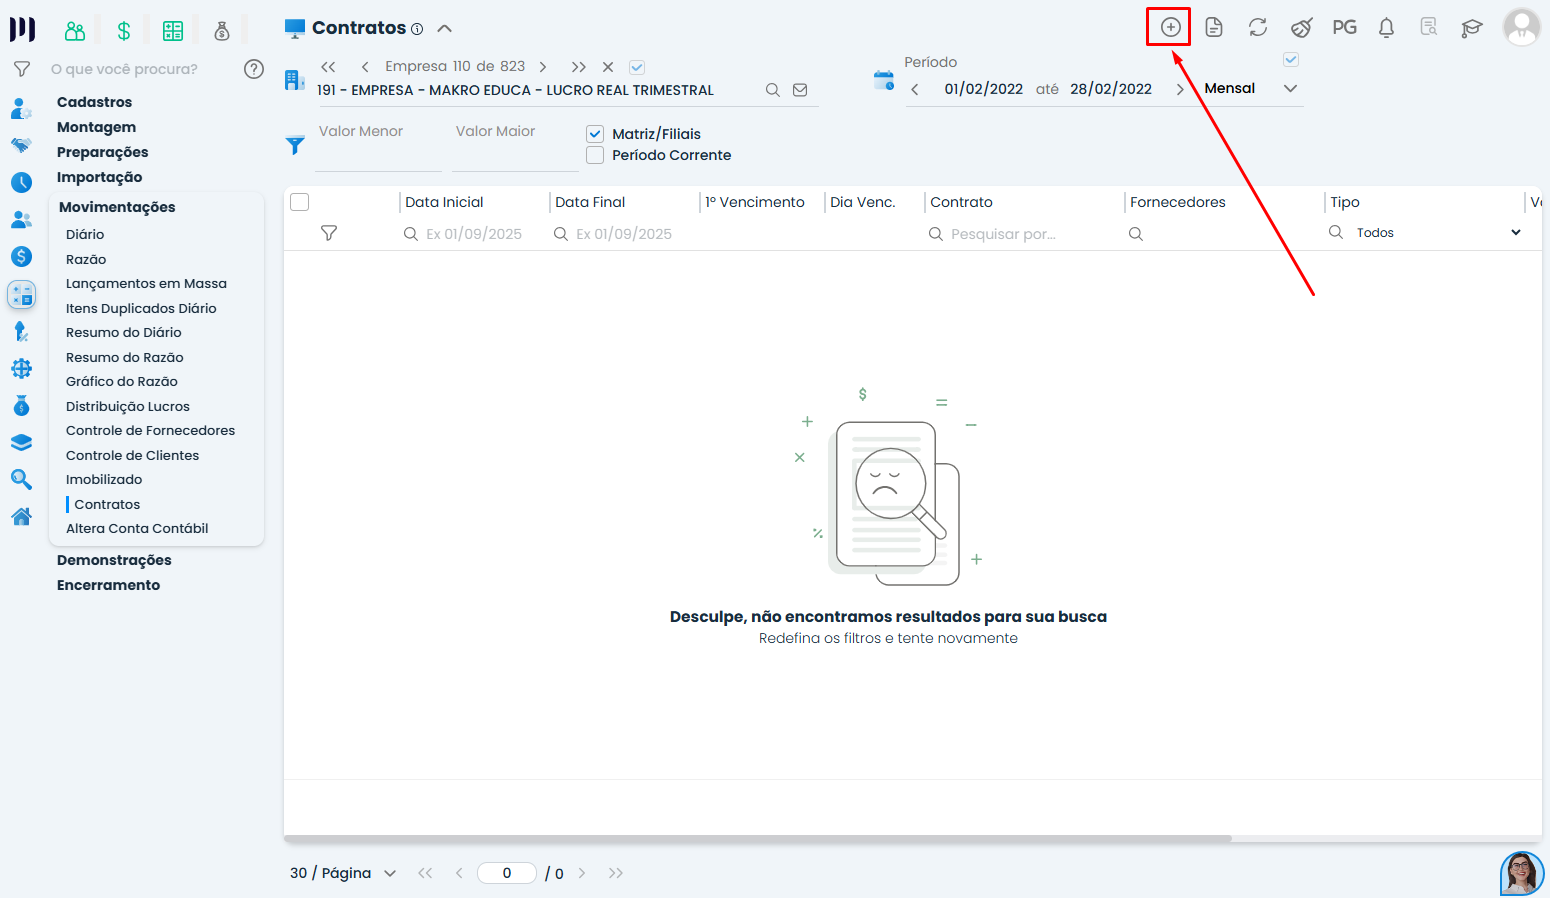Toggle the select-all checkbox in table header
1550x898 pixels.
(x=299, y=202)
